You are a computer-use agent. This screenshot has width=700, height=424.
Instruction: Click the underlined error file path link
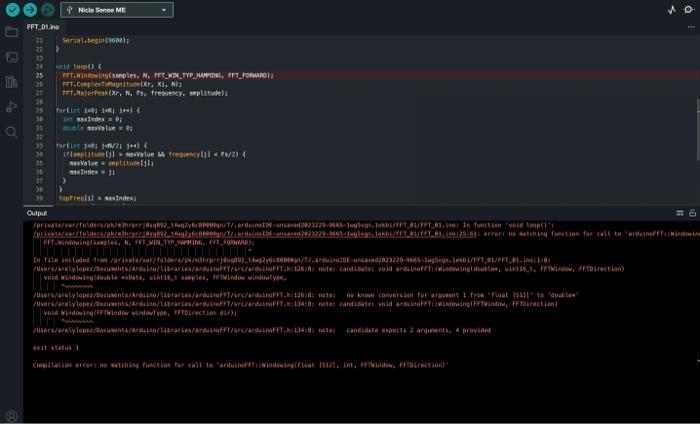click(256, 233)
